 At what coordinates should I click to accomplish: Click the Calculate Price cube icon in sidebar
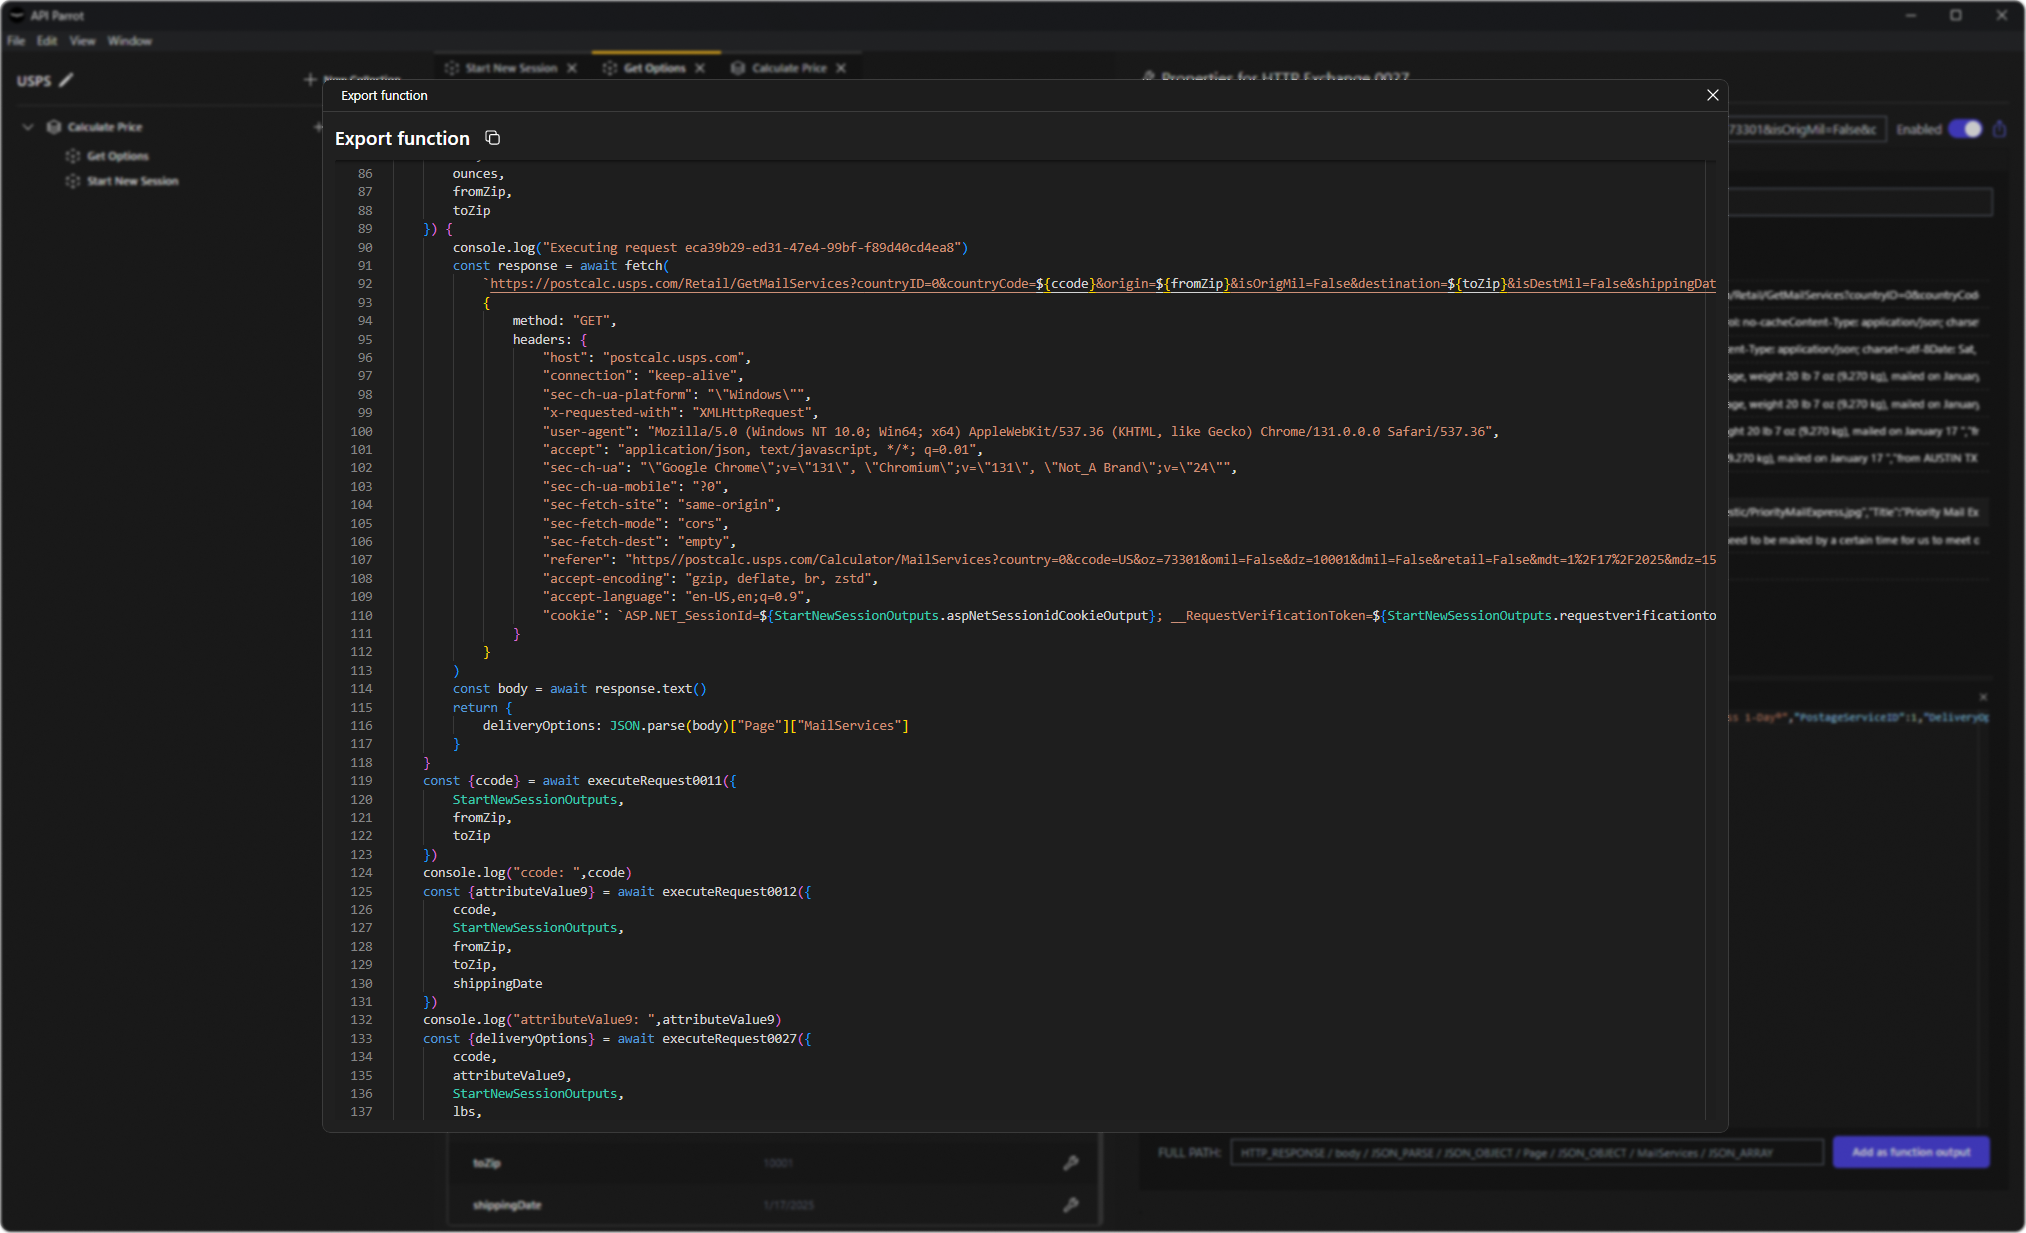[54, 127]
